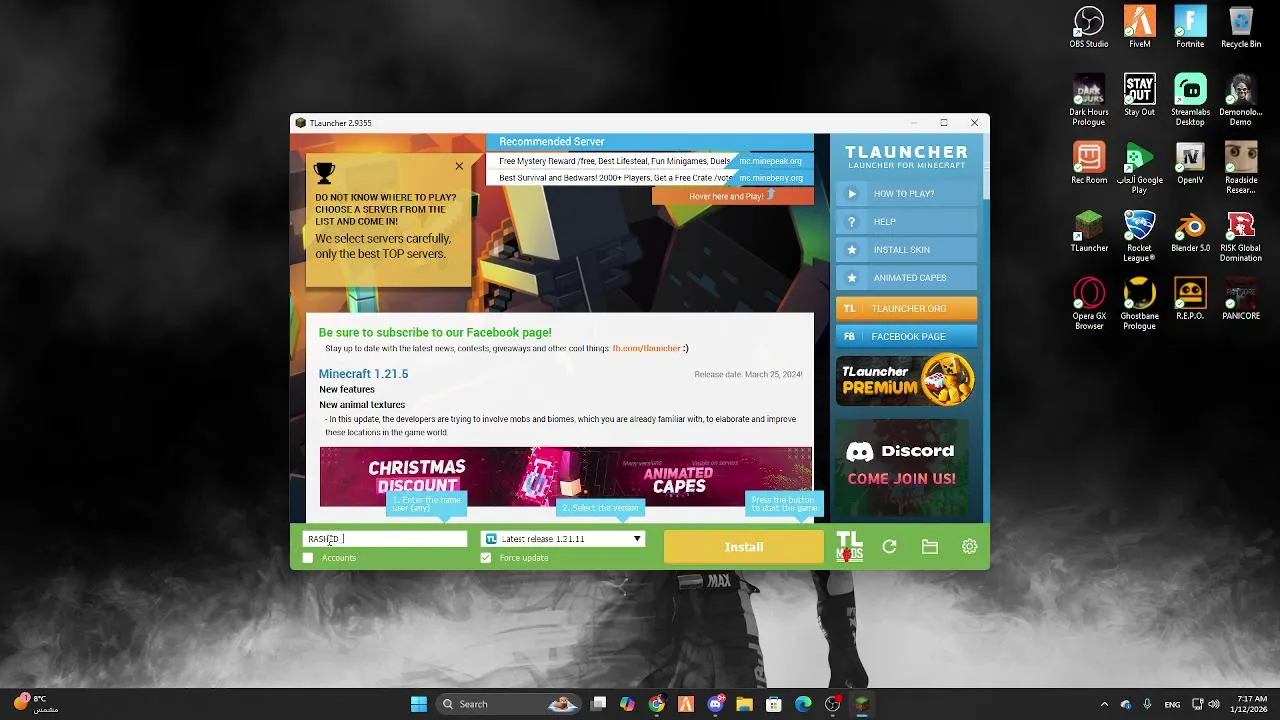
Task: Open Fortnite desktop shortcut
Action: [1190, 28]
